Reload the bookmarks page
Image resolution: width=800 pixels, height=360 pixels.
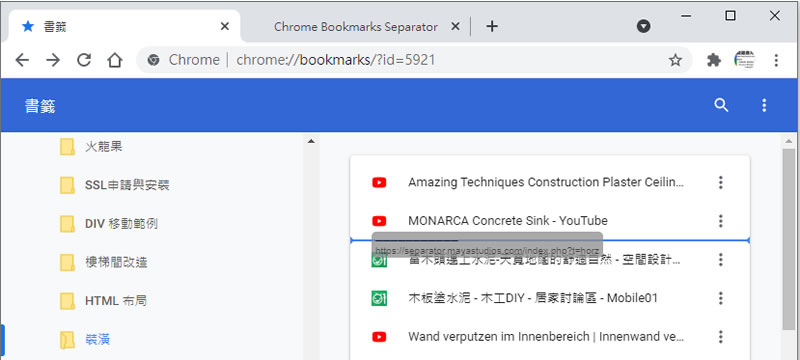click(84, 60)
